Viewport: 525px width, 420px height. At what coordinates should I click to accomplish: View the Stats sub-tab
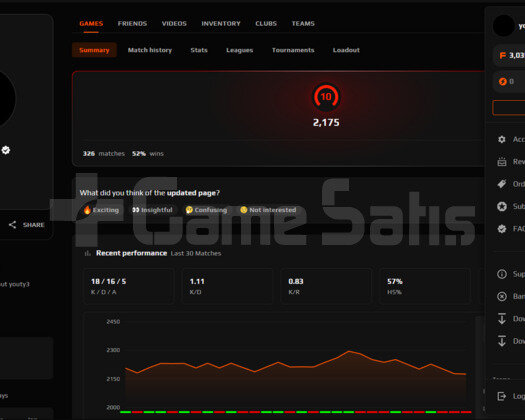coord(199,50)
